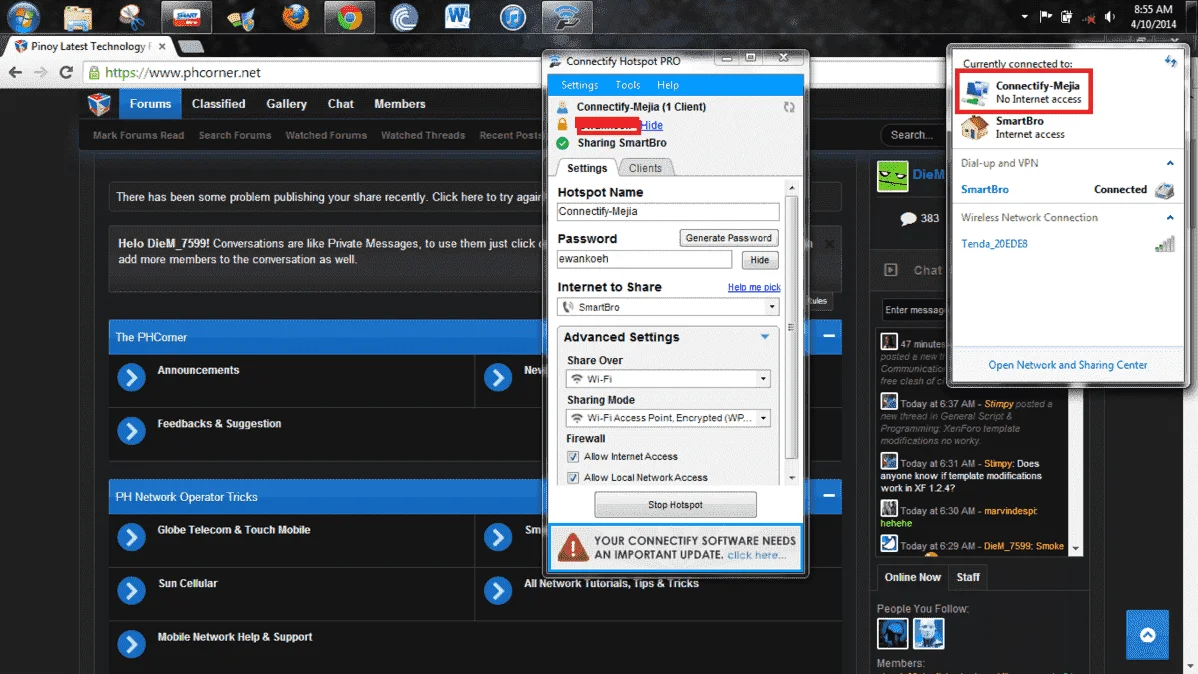The width and height of the screenshot is (1198, 674).
Task: Click the Generate Password button
Action: pos(728,238)
